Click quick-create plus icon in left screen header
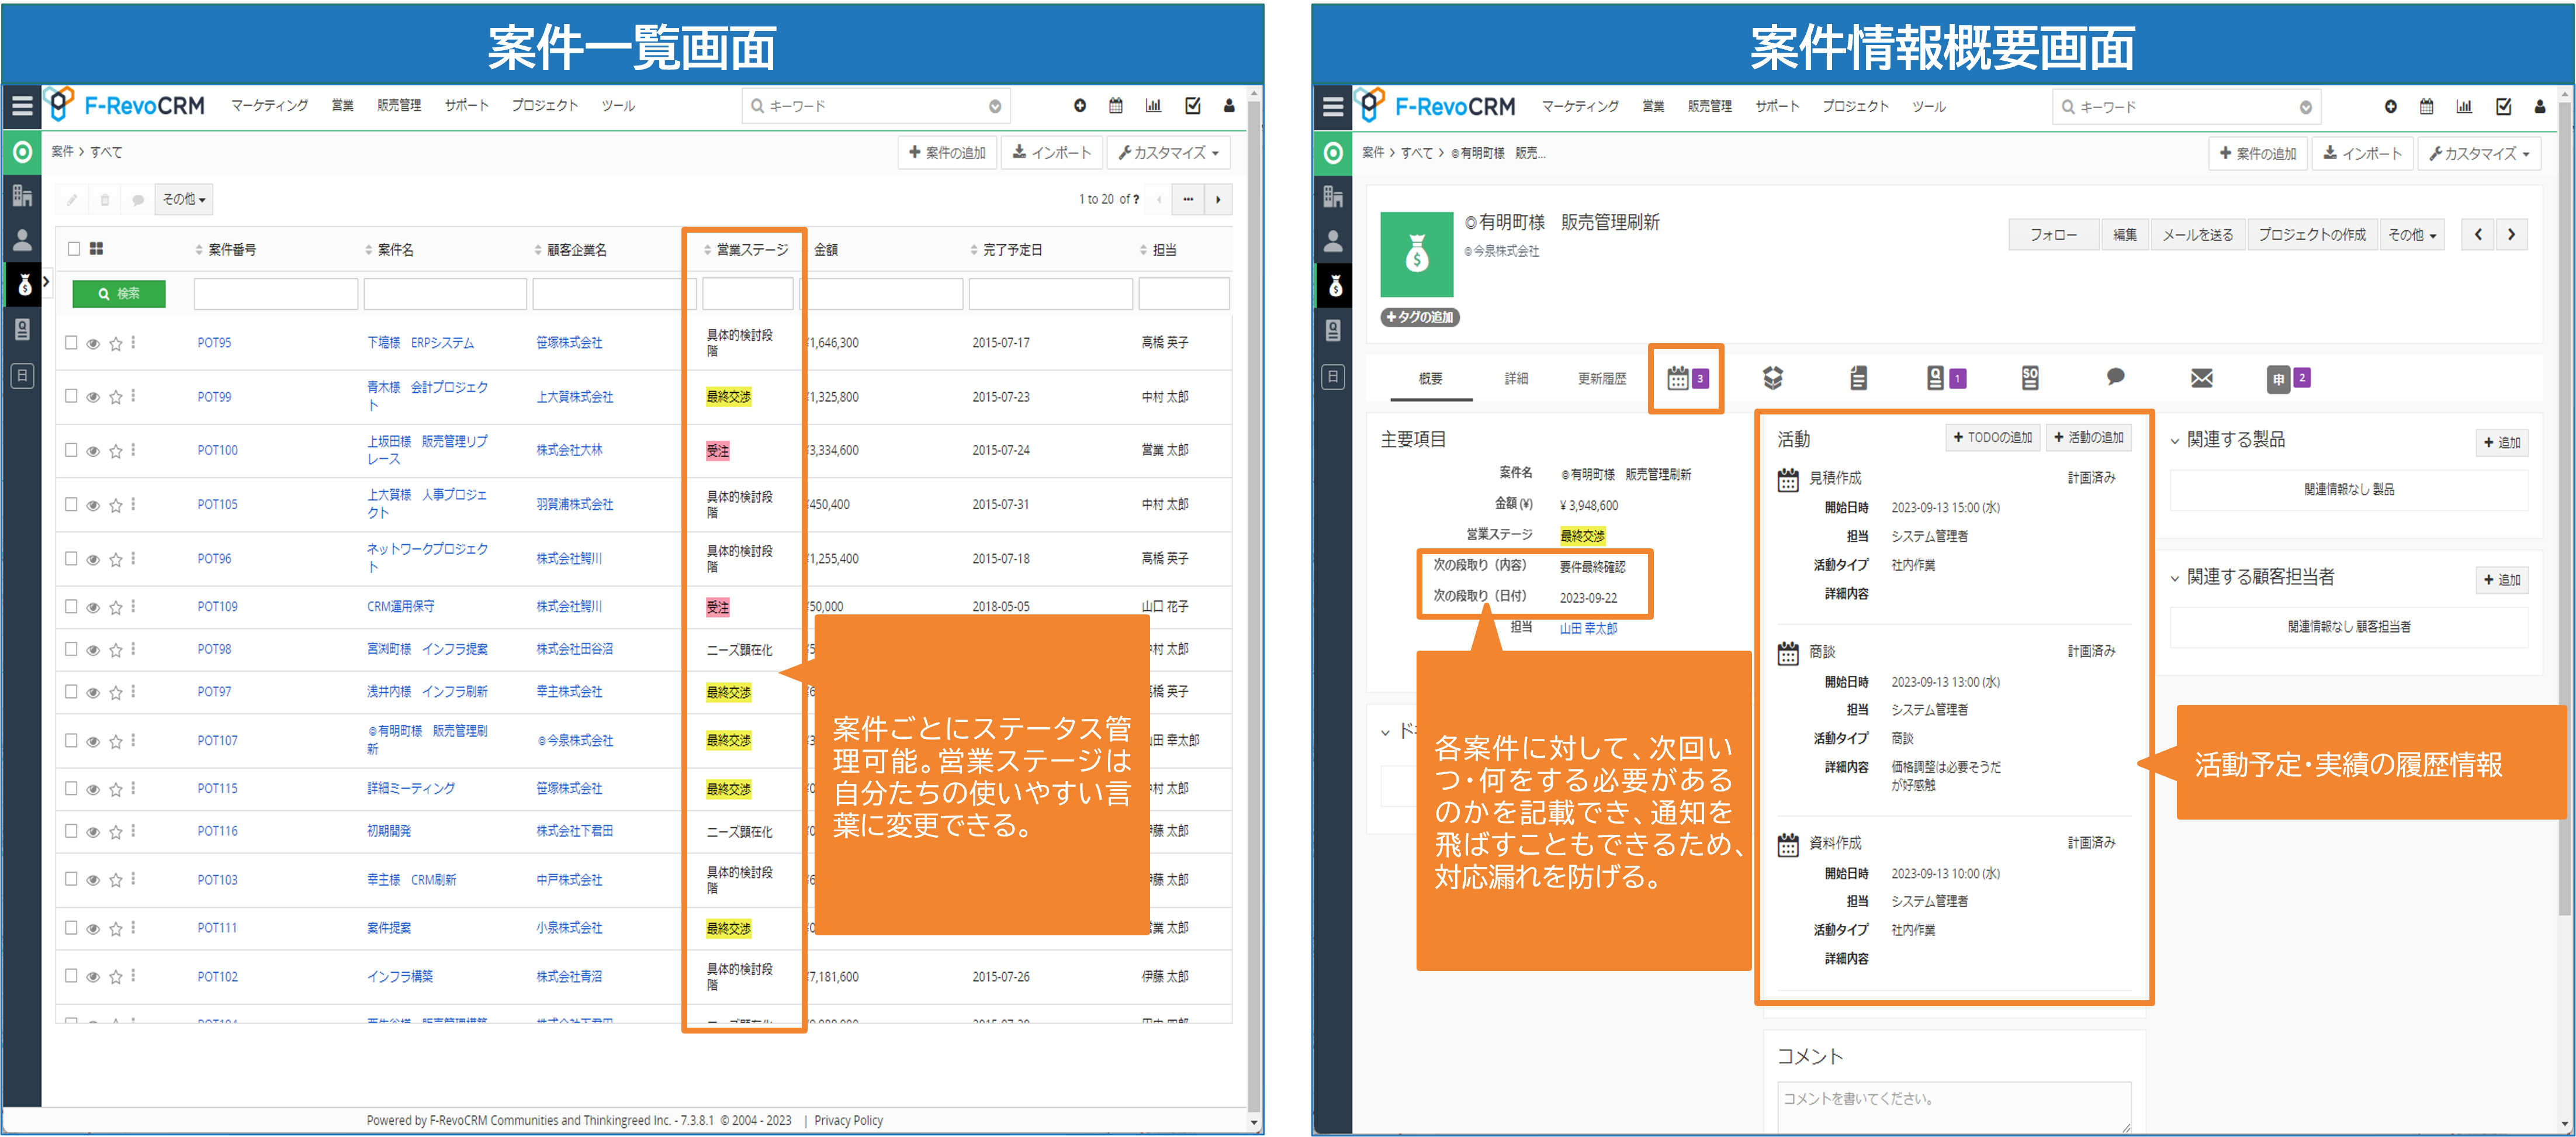This screenshot has height=1137, width=2576. pyautogui.click(x=1080, y=105)
